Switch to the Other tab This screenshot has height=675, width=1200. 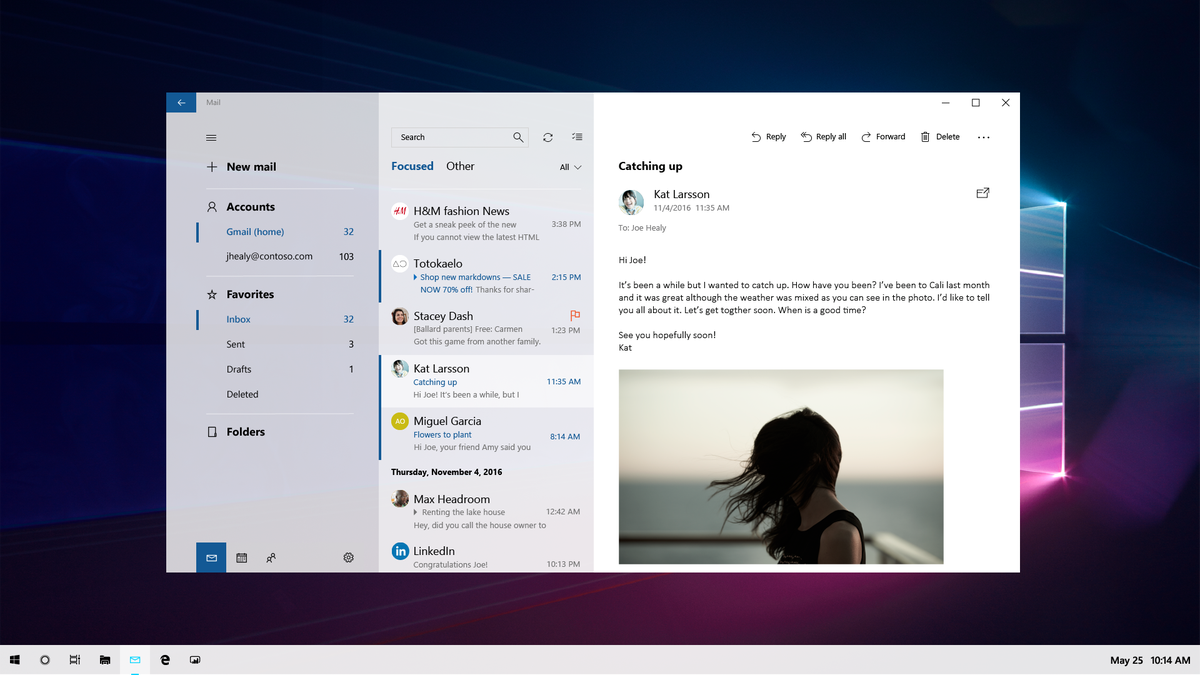point(460,167)
